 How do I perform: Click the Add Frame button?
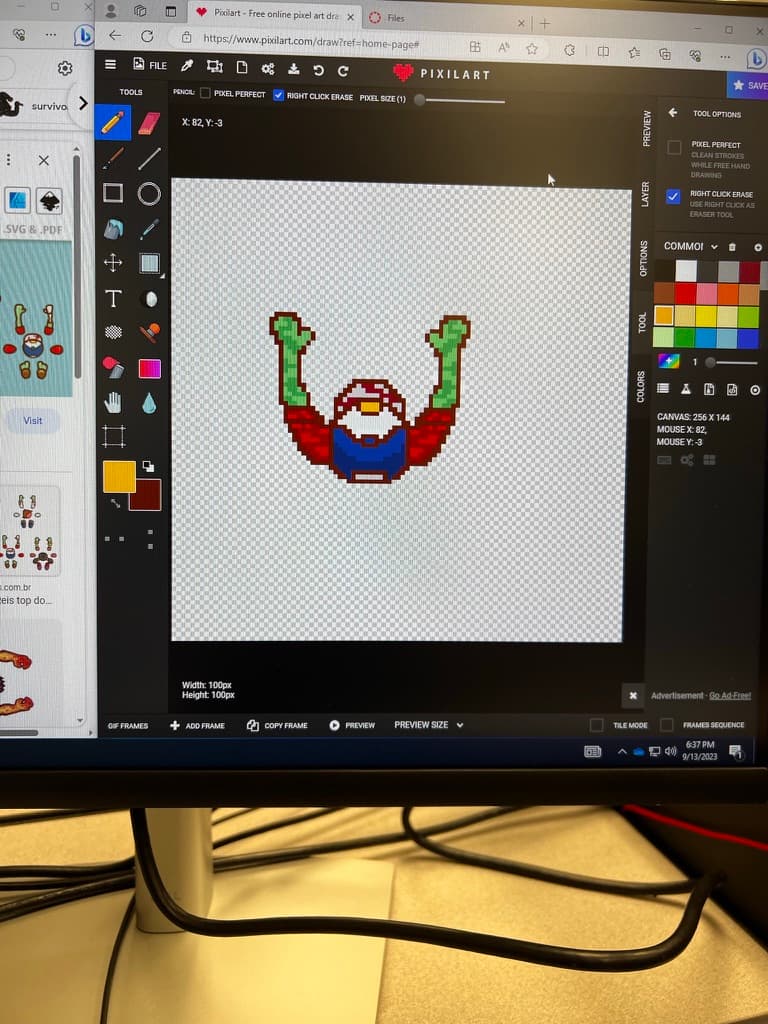(x=197, y=725)
